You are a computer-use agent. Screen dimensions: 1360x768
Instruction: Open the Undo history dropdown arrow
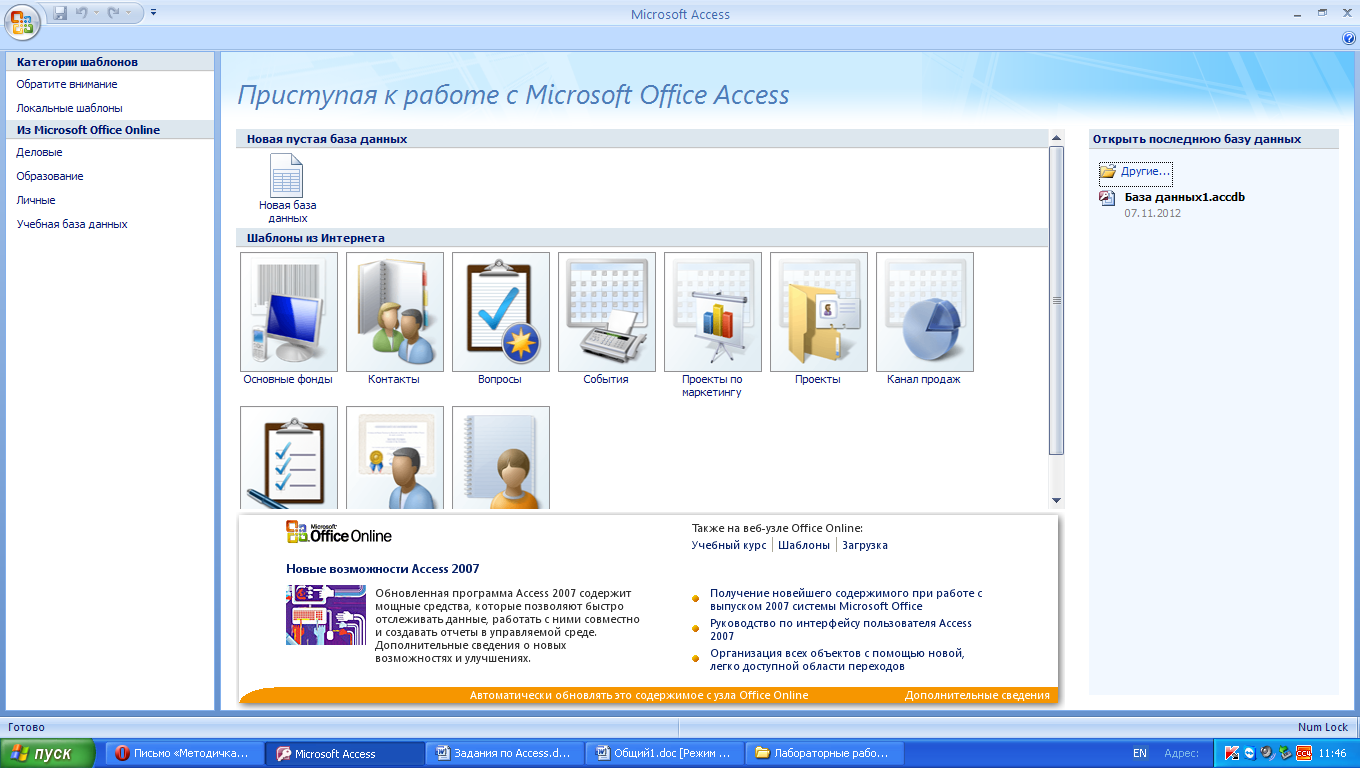click(x=96, y=14)
